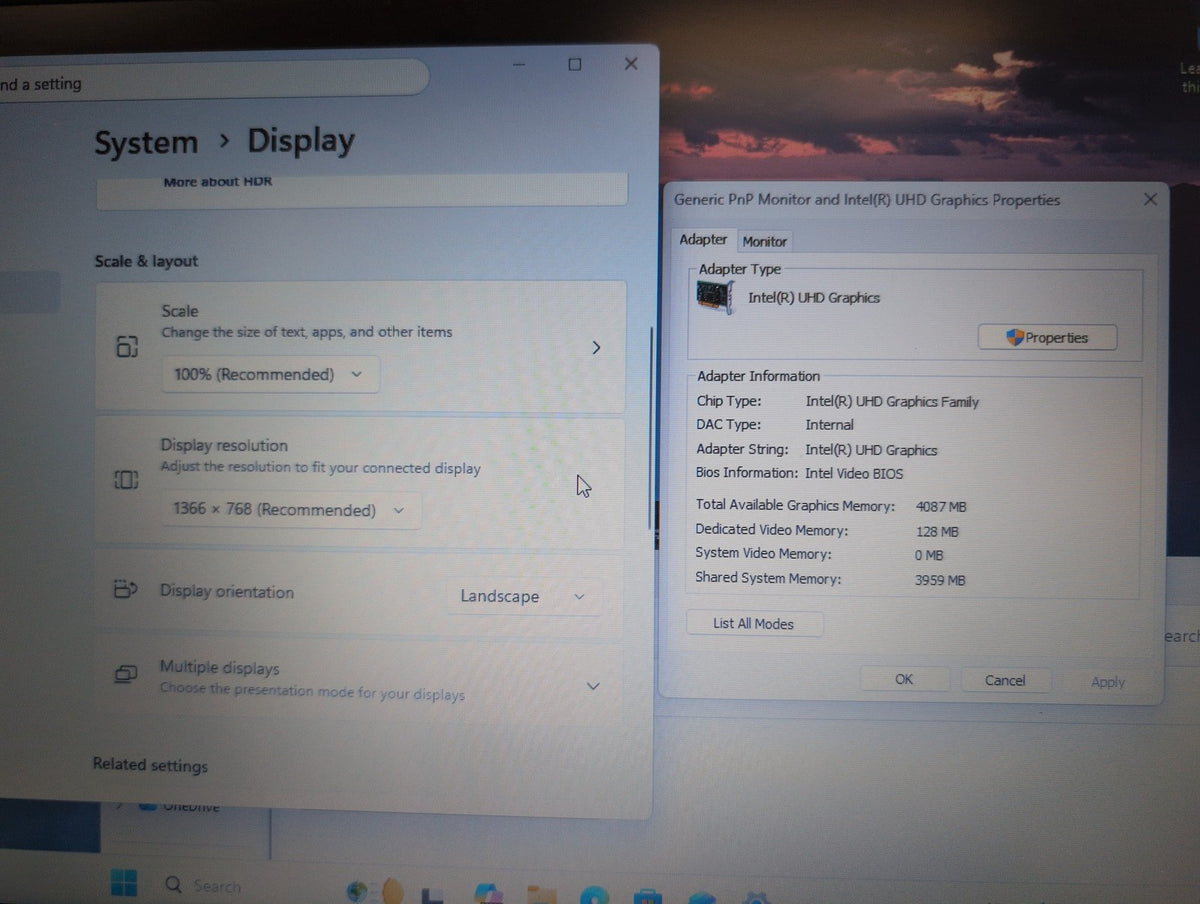Viewport: 1200px width, 904px height.
Task: Click the 'Intel Video BIOS' text
Action: (854, 473)
